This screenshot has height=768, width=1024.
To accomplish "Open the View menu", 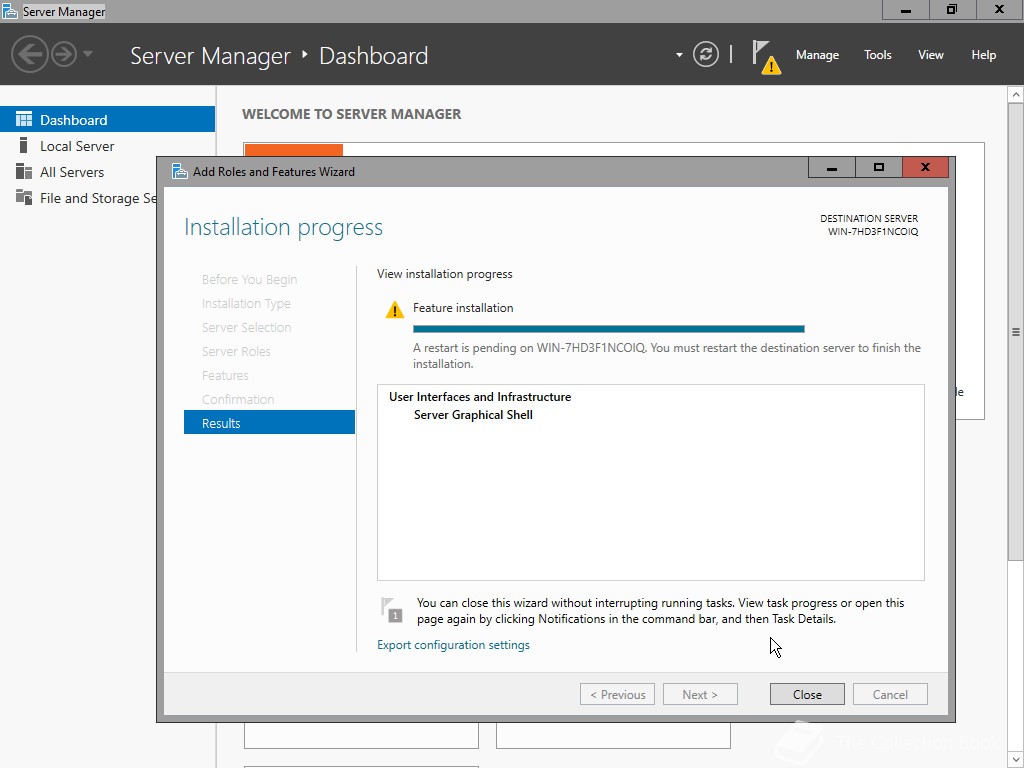I will (x=930, y=55).
